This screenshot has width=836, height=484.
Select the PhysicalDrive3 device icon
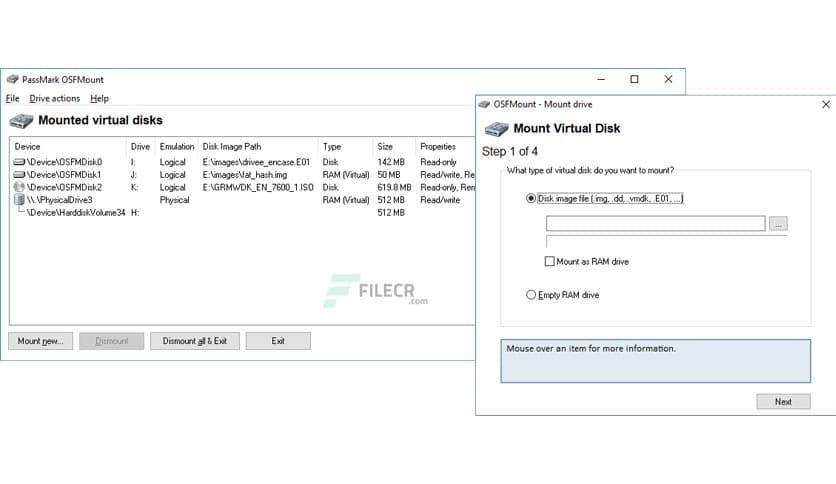pyautogui.click(x=19, y=200)
